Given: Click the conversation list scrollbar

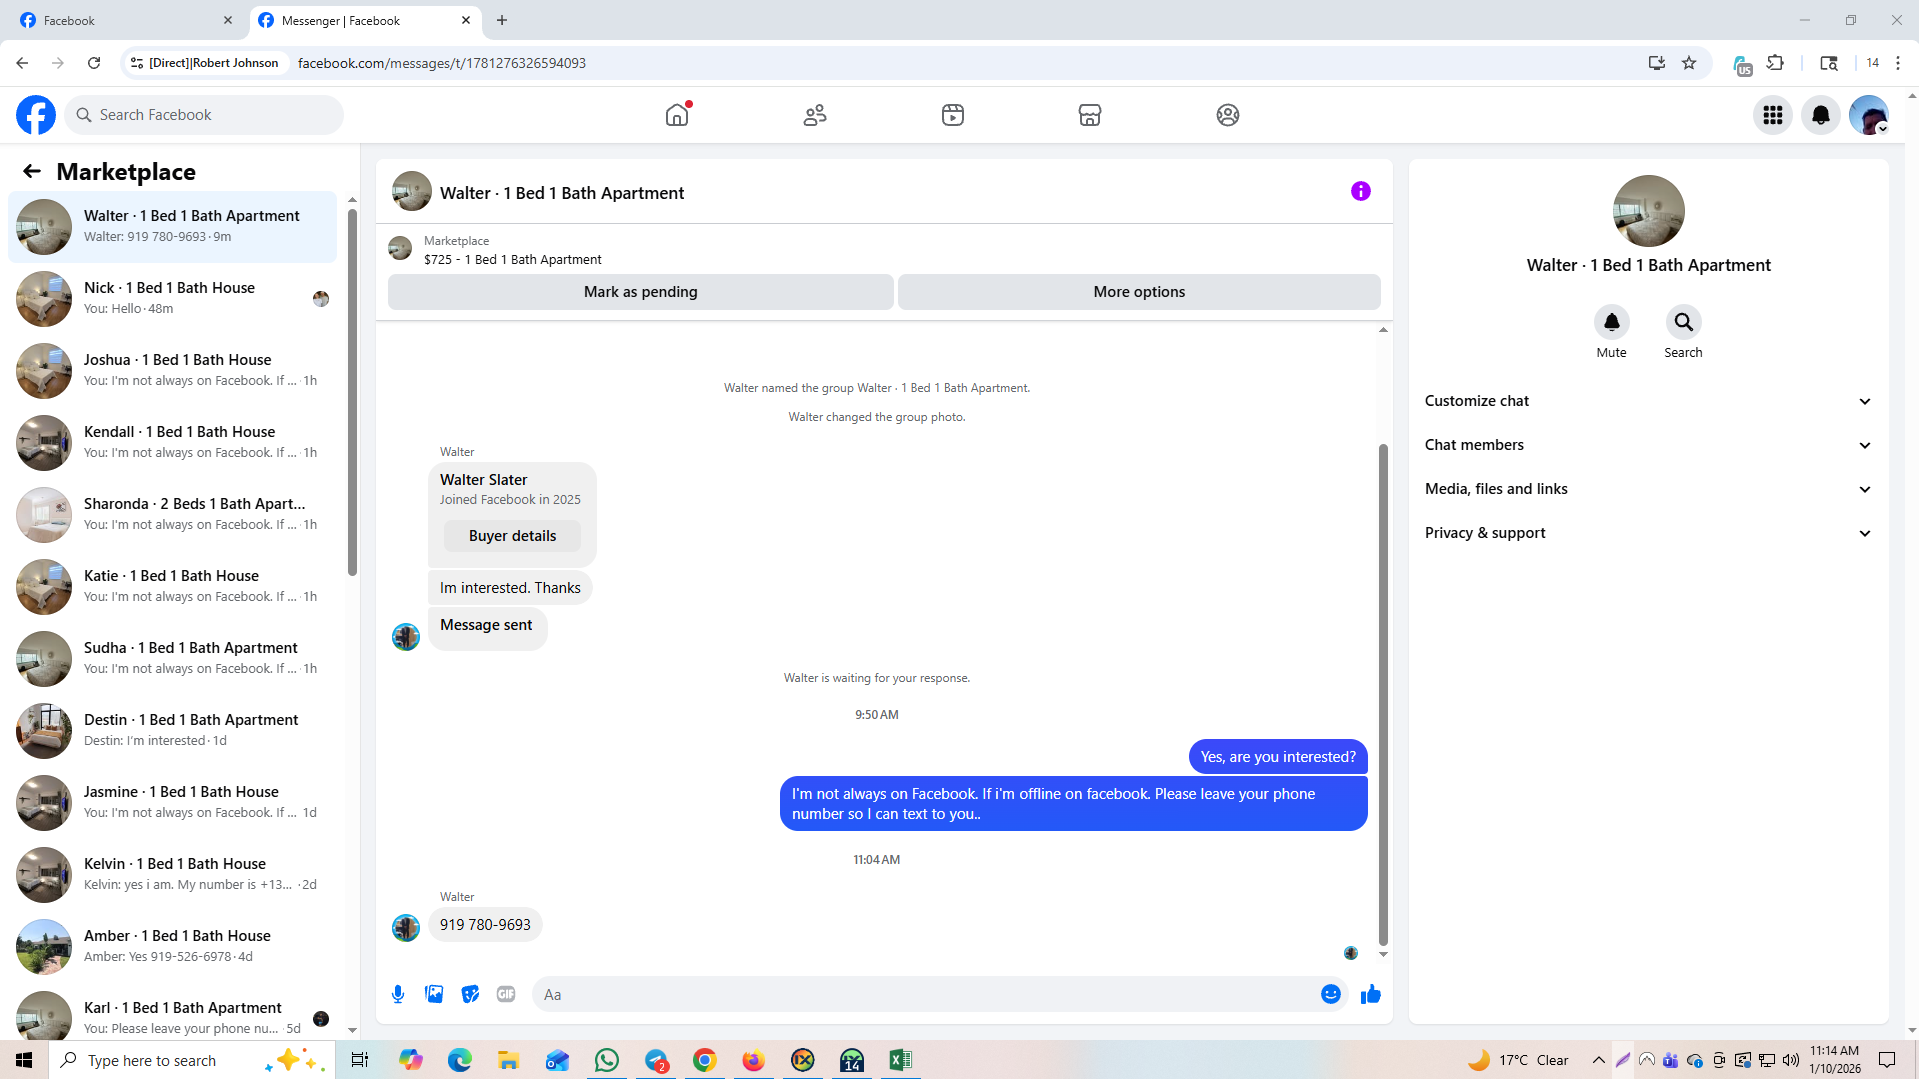Looking at the screenshot, I should 352,390.
